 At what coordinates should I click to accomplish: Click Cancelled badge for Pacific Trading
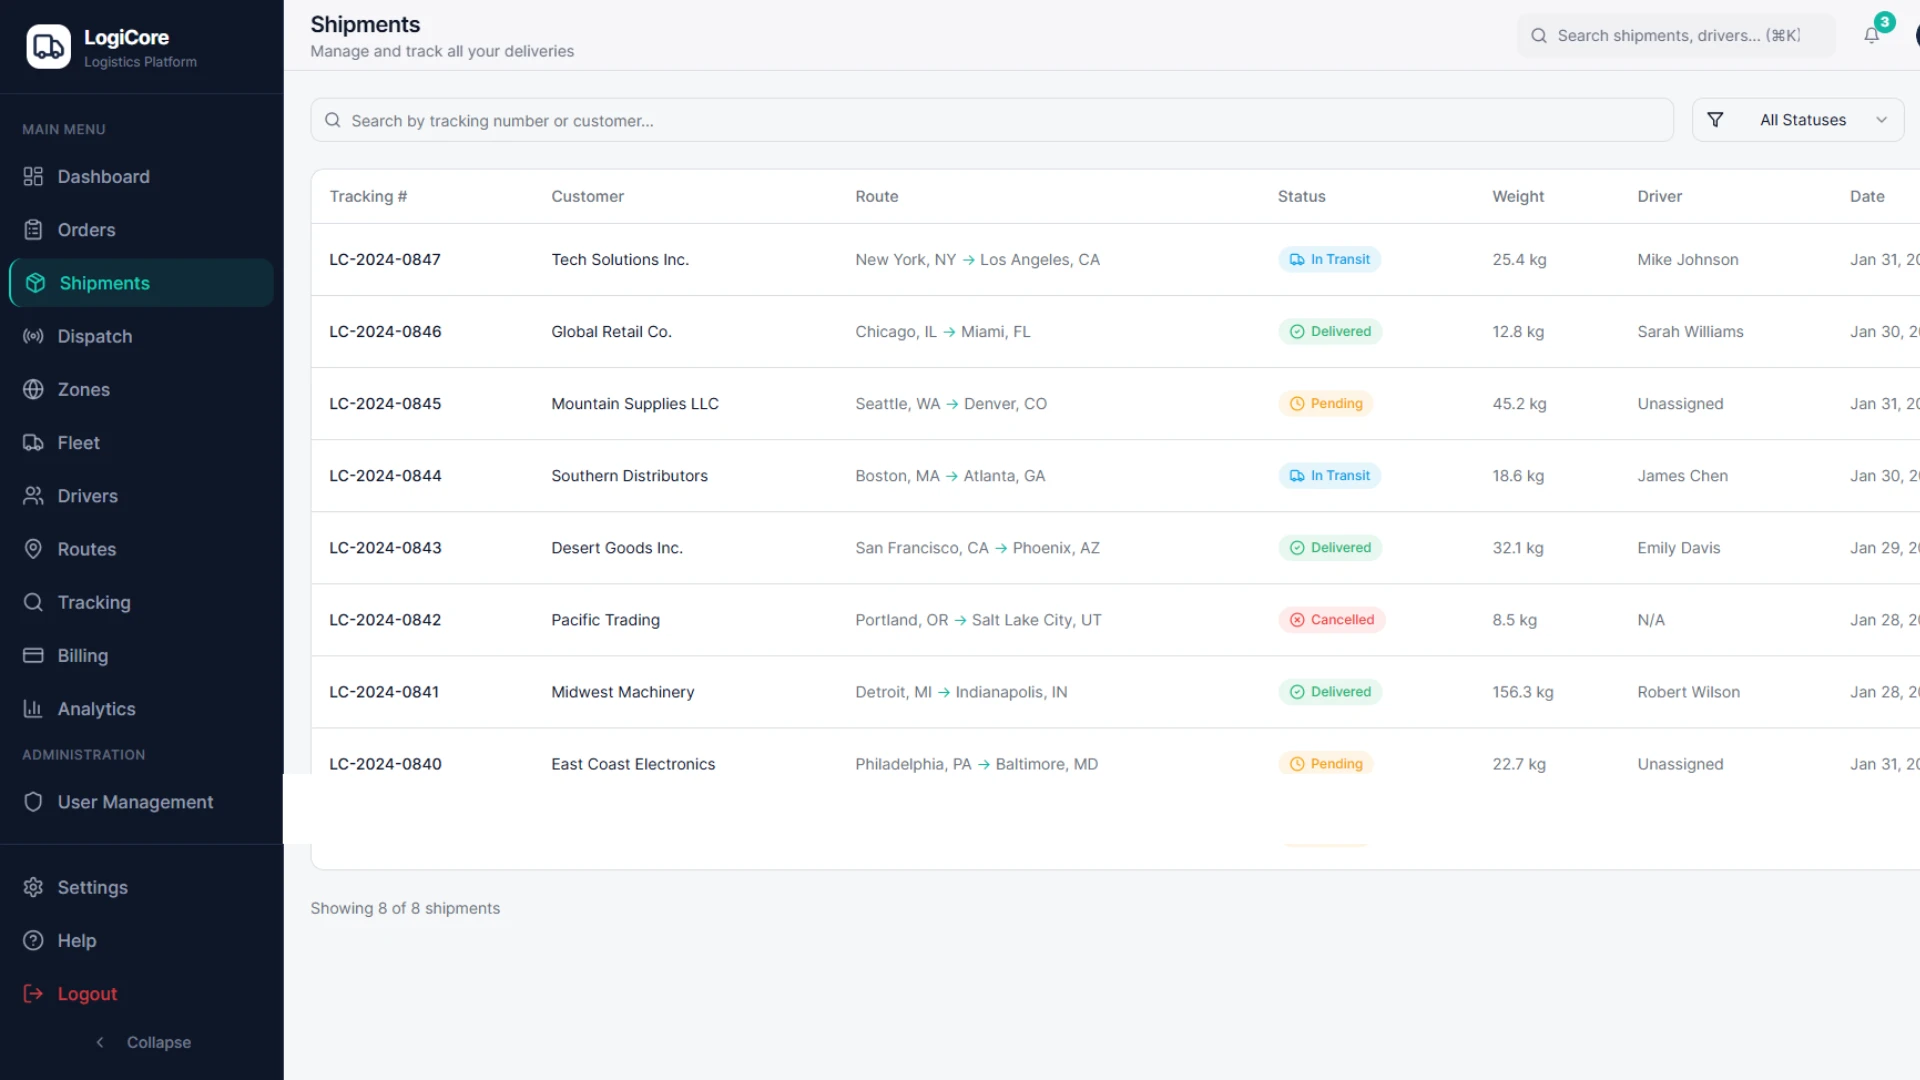tap(1331, 620)
